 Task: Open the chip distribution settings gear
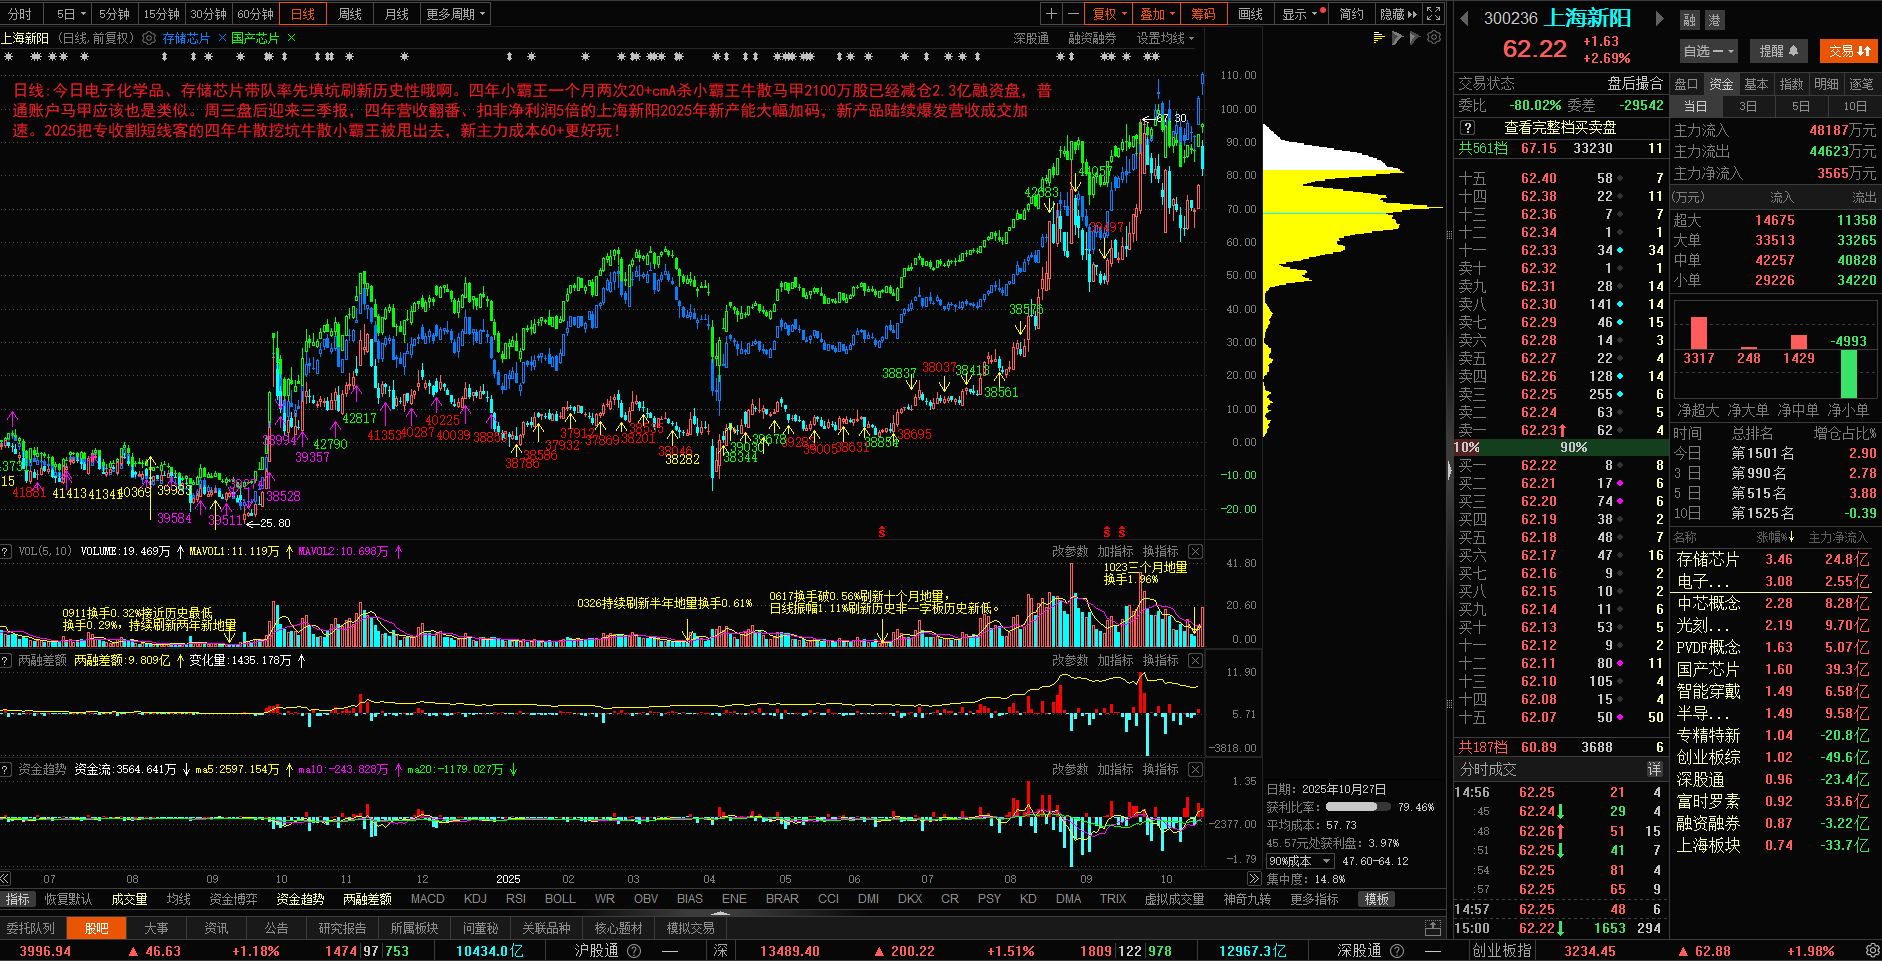(x=1434, y=38)
